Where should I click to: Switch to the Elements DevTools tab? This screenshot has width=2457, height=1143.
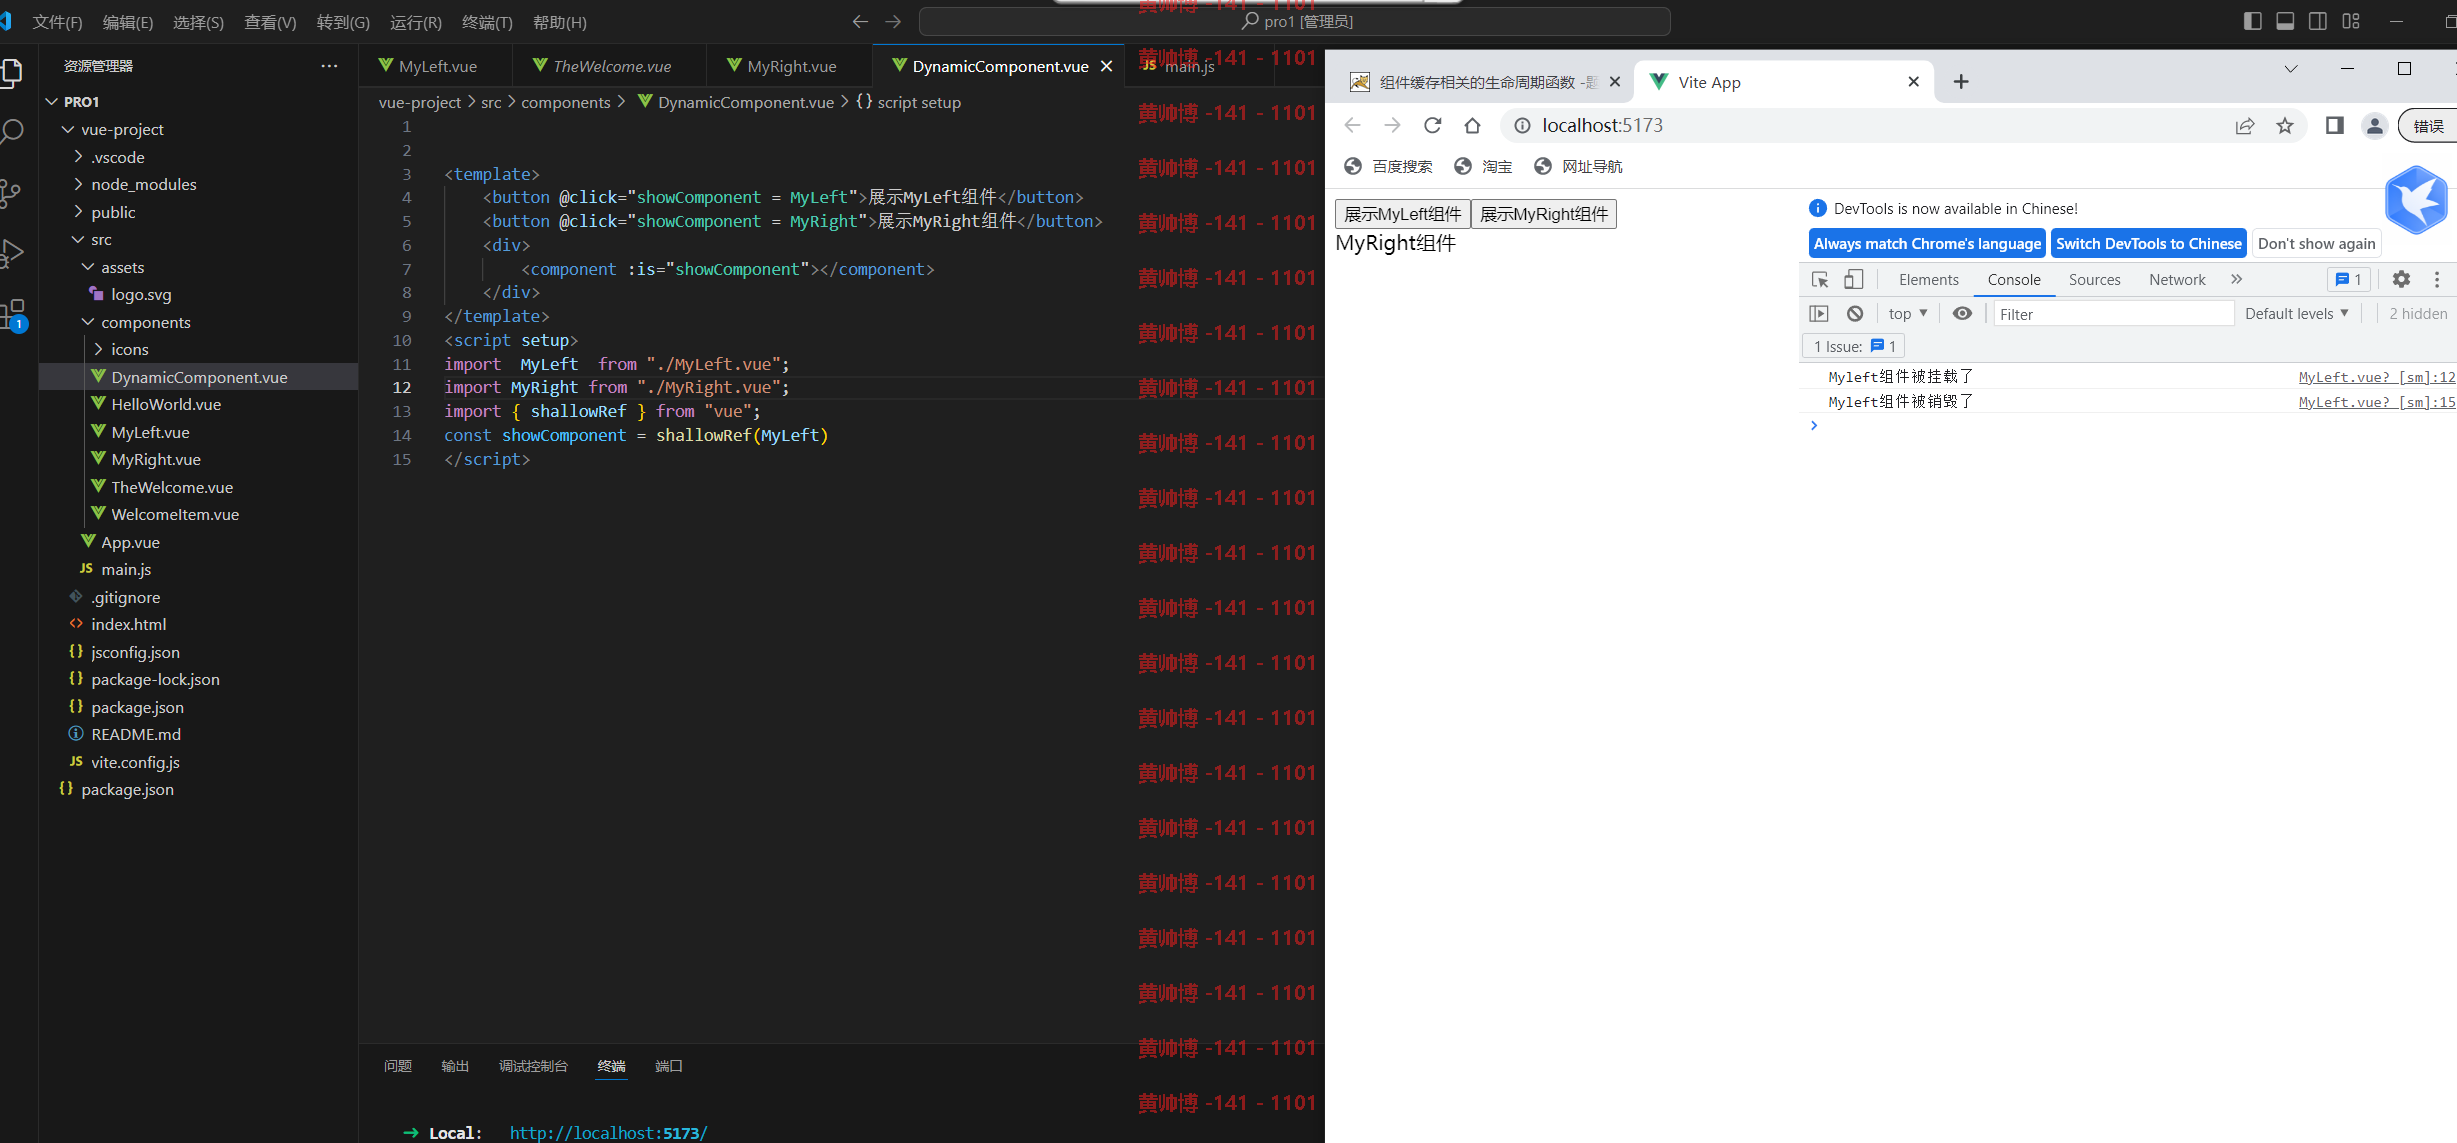[x=1928, y=280]
